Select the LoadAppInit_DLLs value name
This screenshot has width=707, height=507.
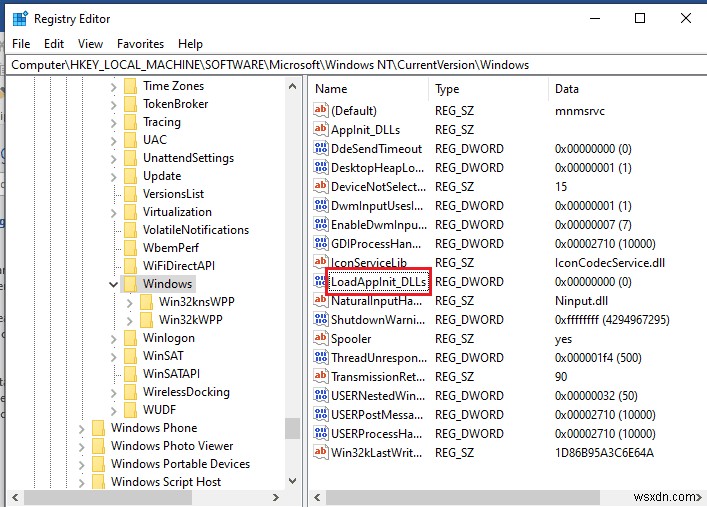pos(378,282)
